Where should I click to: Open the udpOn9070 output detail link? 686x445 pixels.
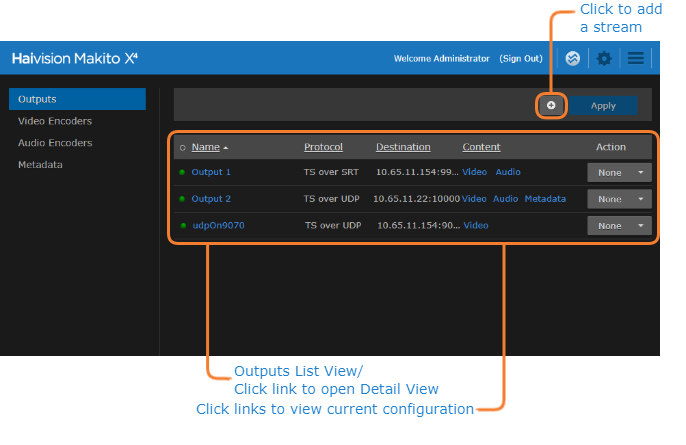pos(218,226)
